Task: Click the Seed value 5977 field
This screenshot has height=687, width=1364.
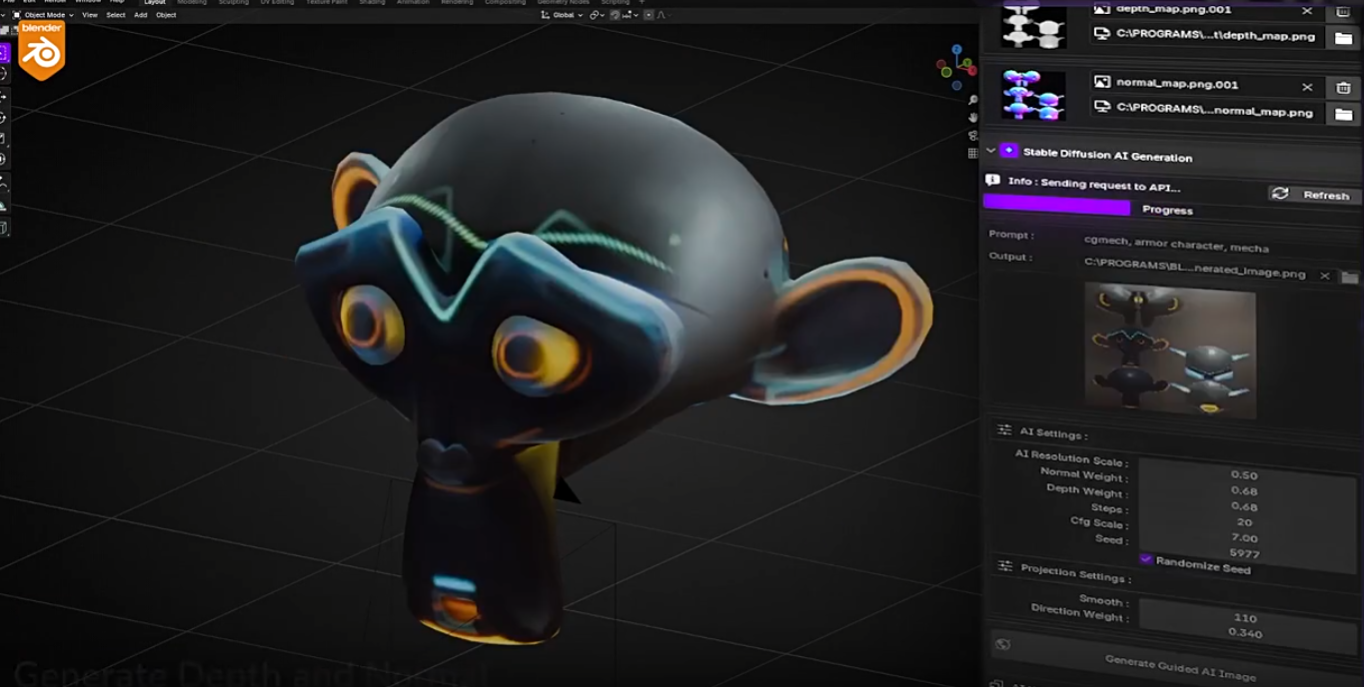Action: pos(1243,553)
